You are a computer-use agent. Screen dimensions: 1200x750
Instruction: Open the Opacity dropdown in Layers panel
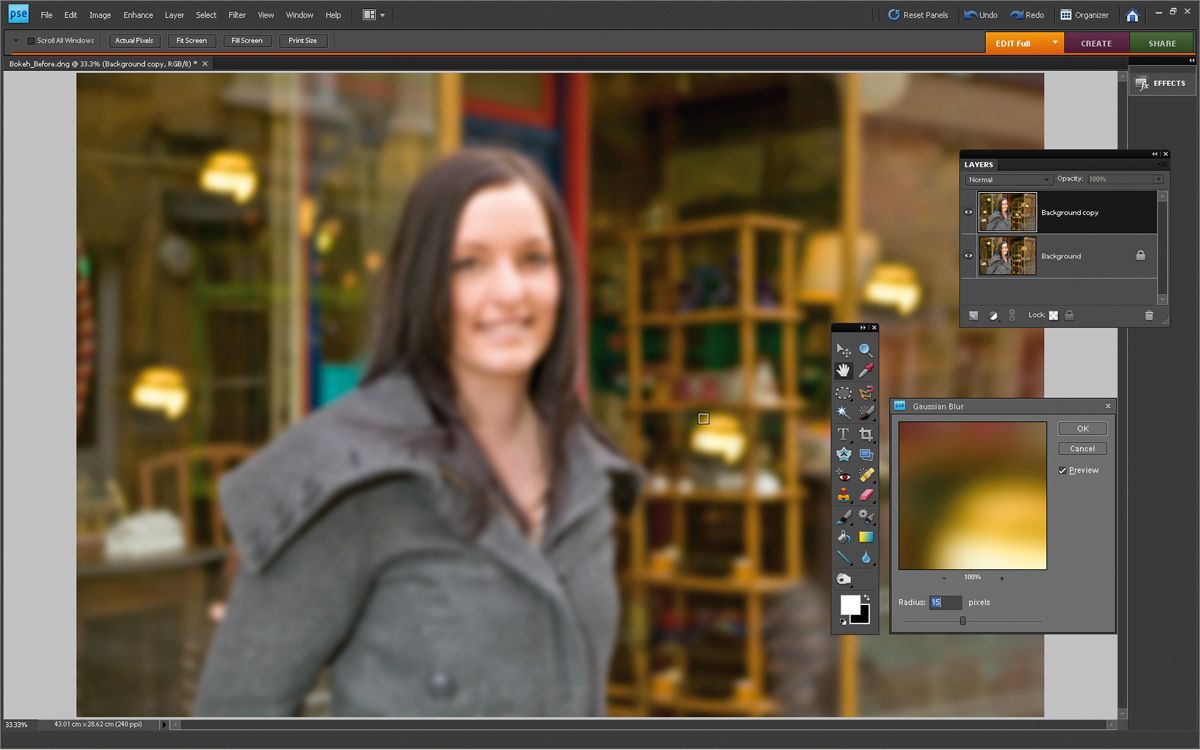(1158, 180)
